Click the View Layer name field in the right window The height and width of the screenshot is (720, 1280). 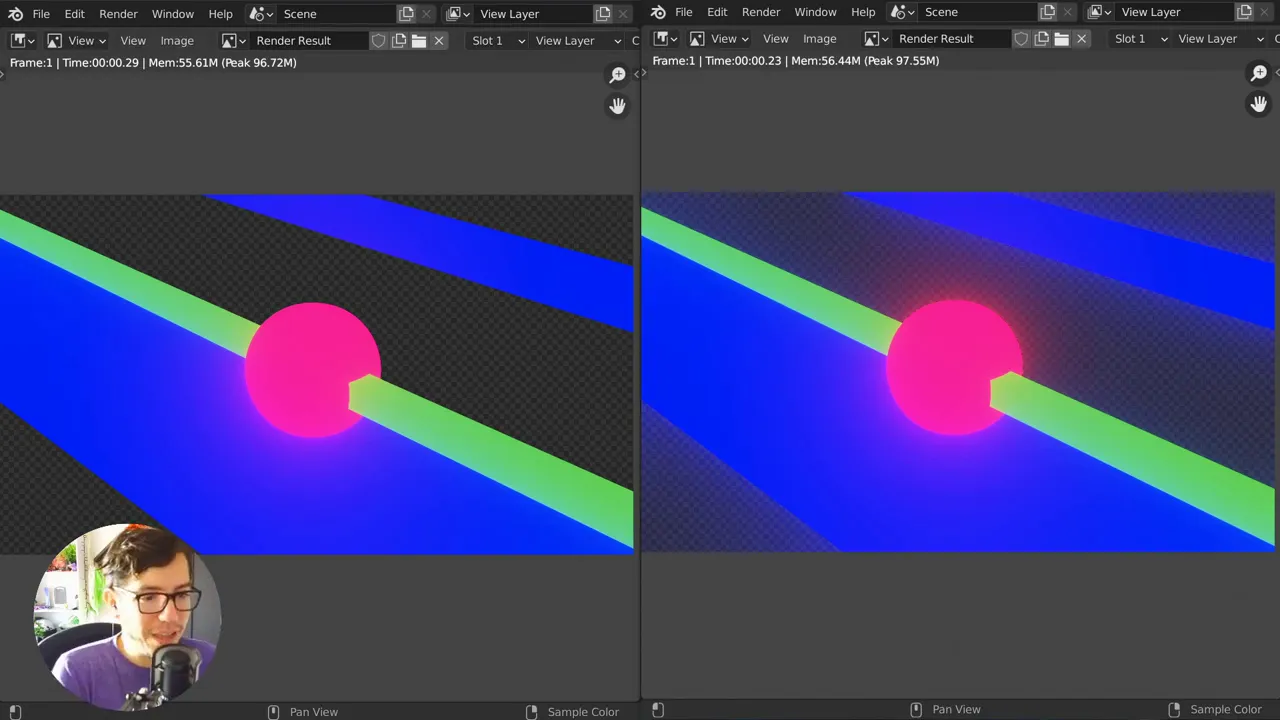[x=1176, y=12]
